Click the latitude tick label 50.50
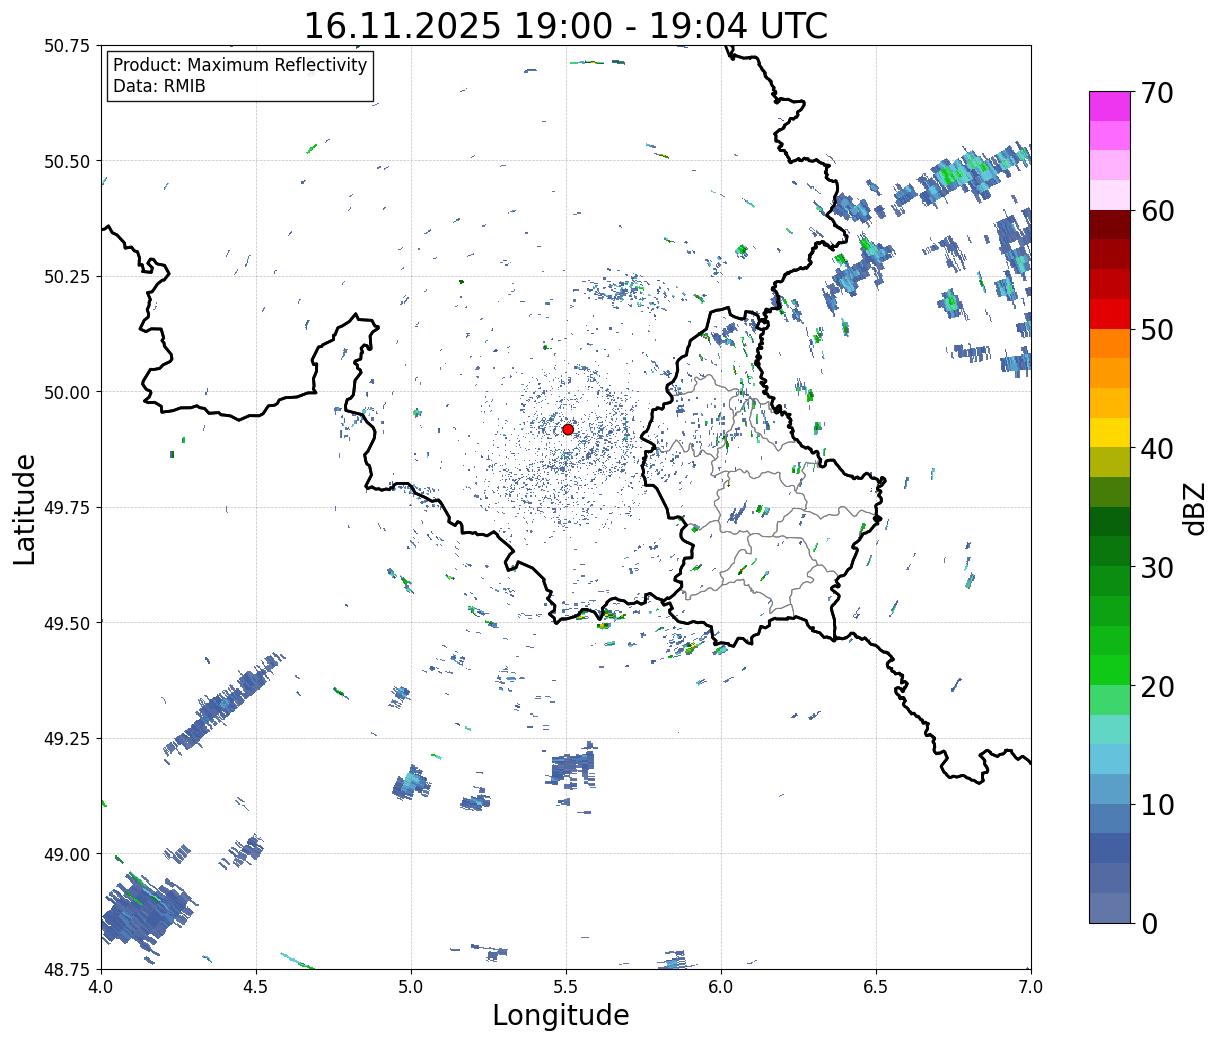Screen dimensions: 1219x1040 point(67,161)
